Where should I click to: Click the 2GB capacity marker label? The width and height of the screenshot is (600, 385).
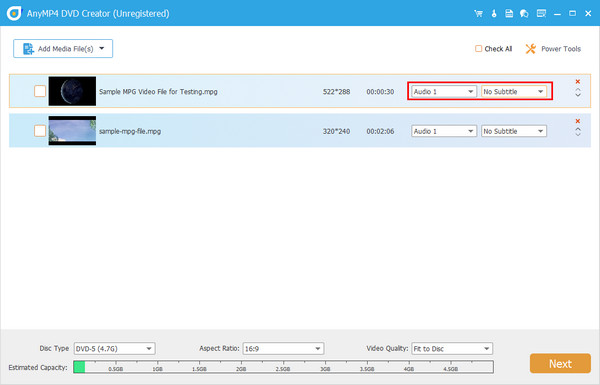click(241, 369)
